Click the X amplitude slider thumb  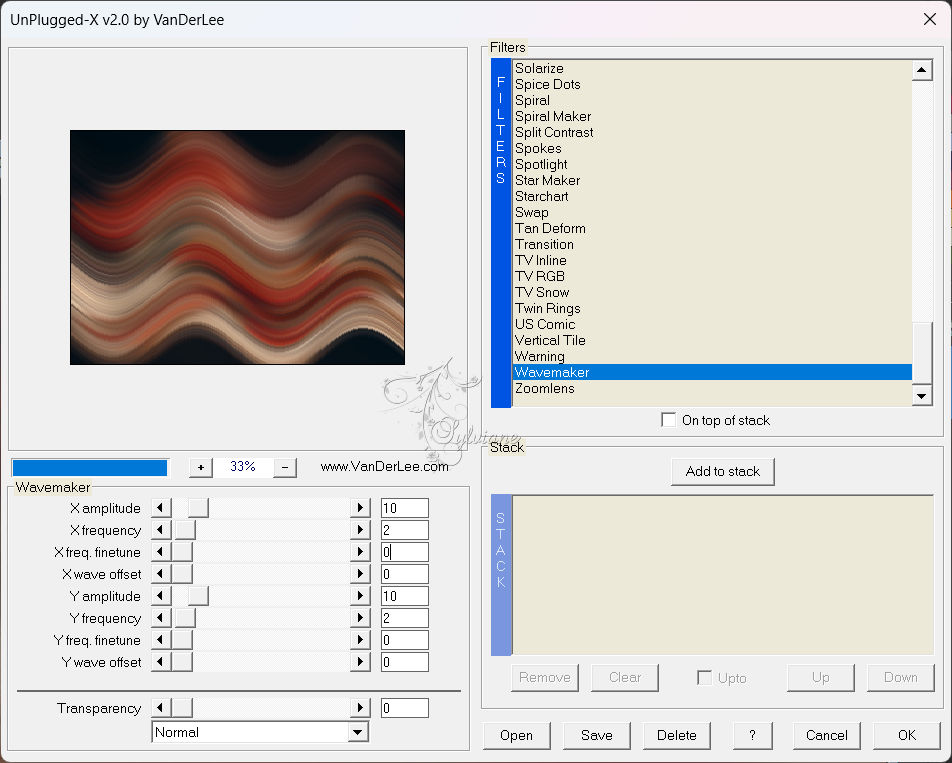point(198,508)
